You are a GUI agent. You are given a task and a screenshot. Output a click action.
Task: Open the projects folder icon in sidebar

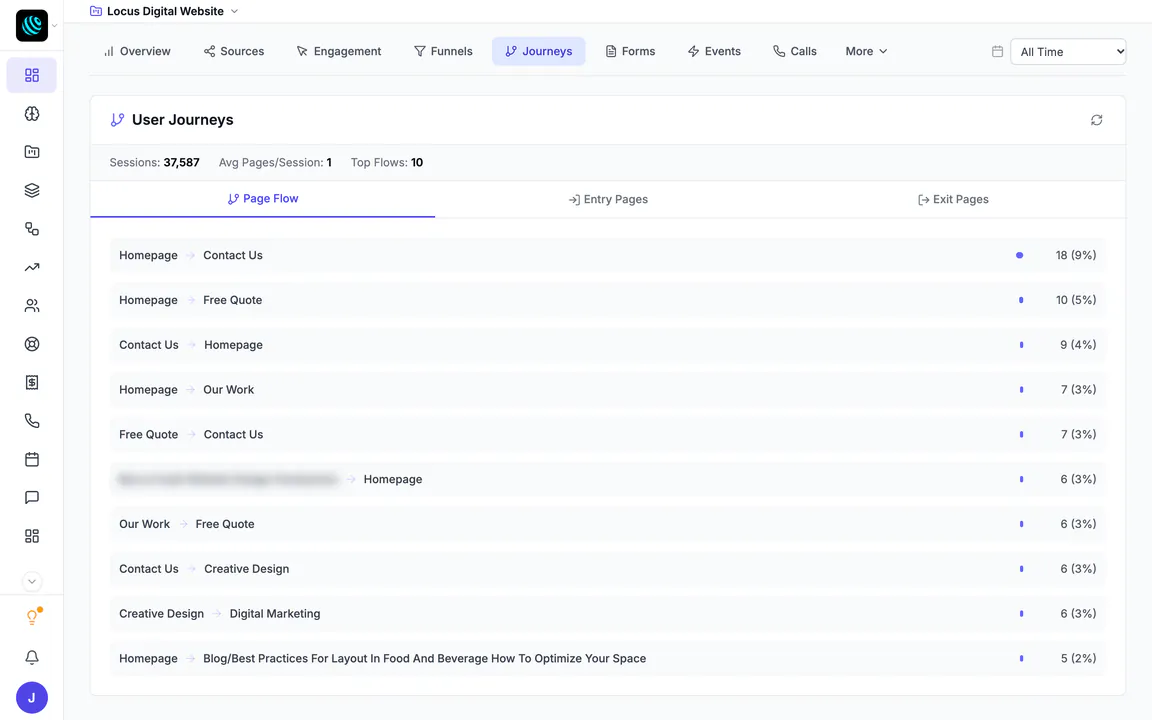(x=32, y=152)
